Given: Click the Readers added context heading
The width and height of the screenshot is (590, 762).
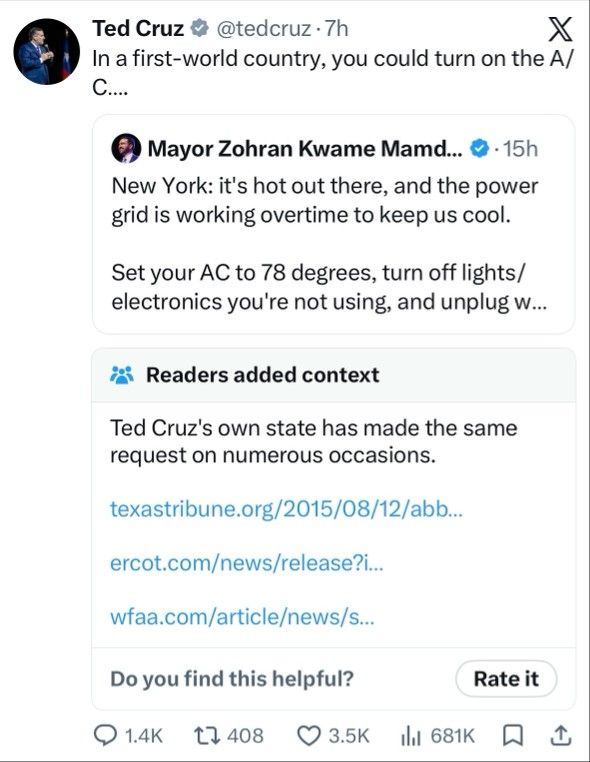Looking at the screenshot, I should coord(262,375).
